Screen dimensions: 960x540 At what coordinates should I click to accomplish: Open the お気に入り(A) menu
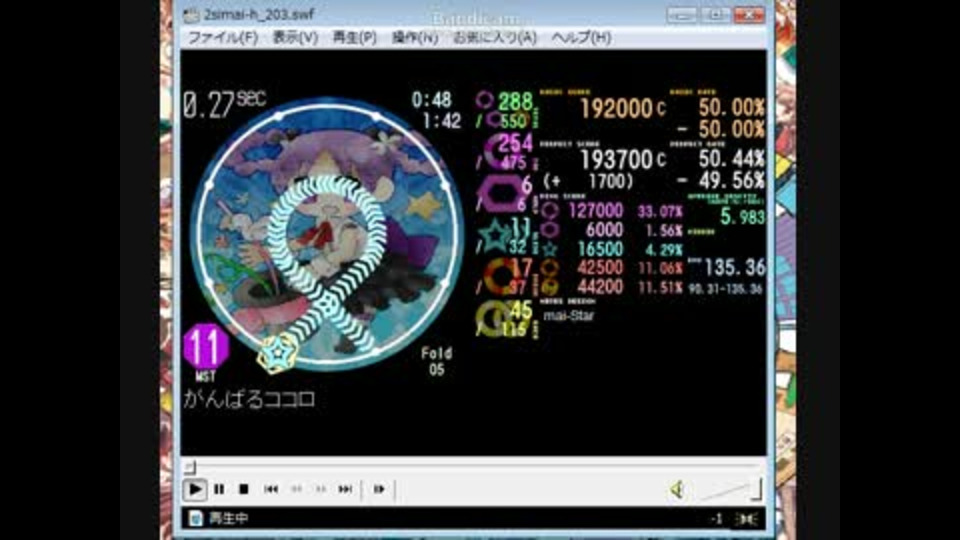[x=495, y=38]
